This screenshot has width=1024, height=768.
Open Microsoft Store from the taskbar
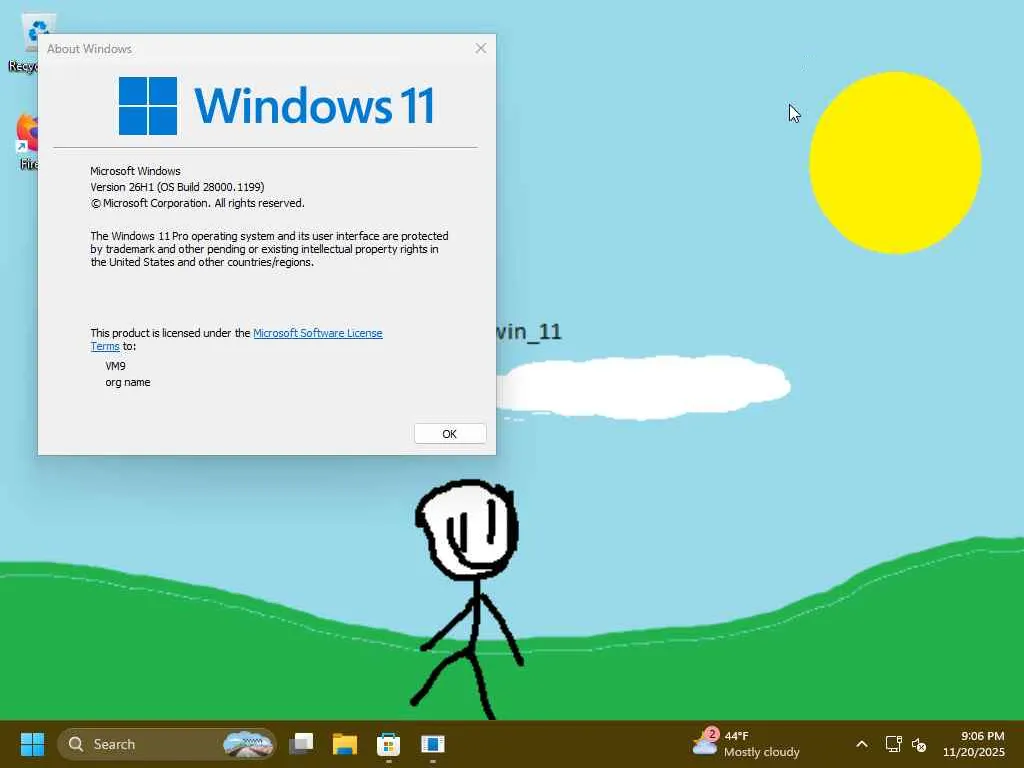389,744
